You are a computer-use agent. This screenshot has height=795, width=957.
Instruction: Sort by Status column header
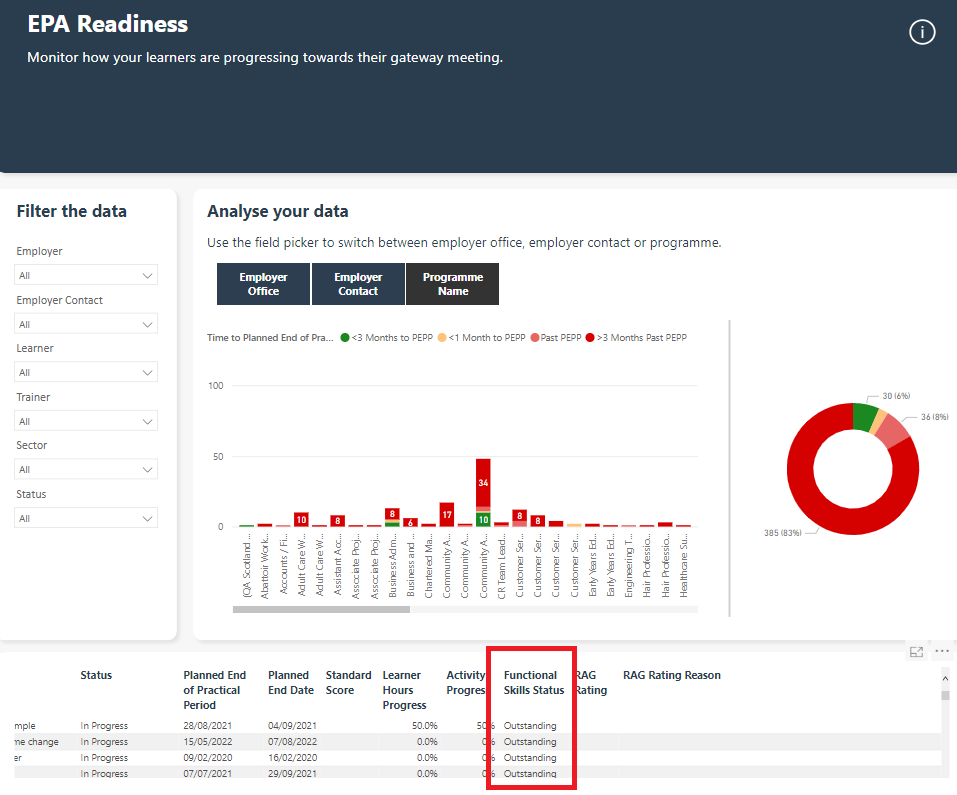click(96, 675)
